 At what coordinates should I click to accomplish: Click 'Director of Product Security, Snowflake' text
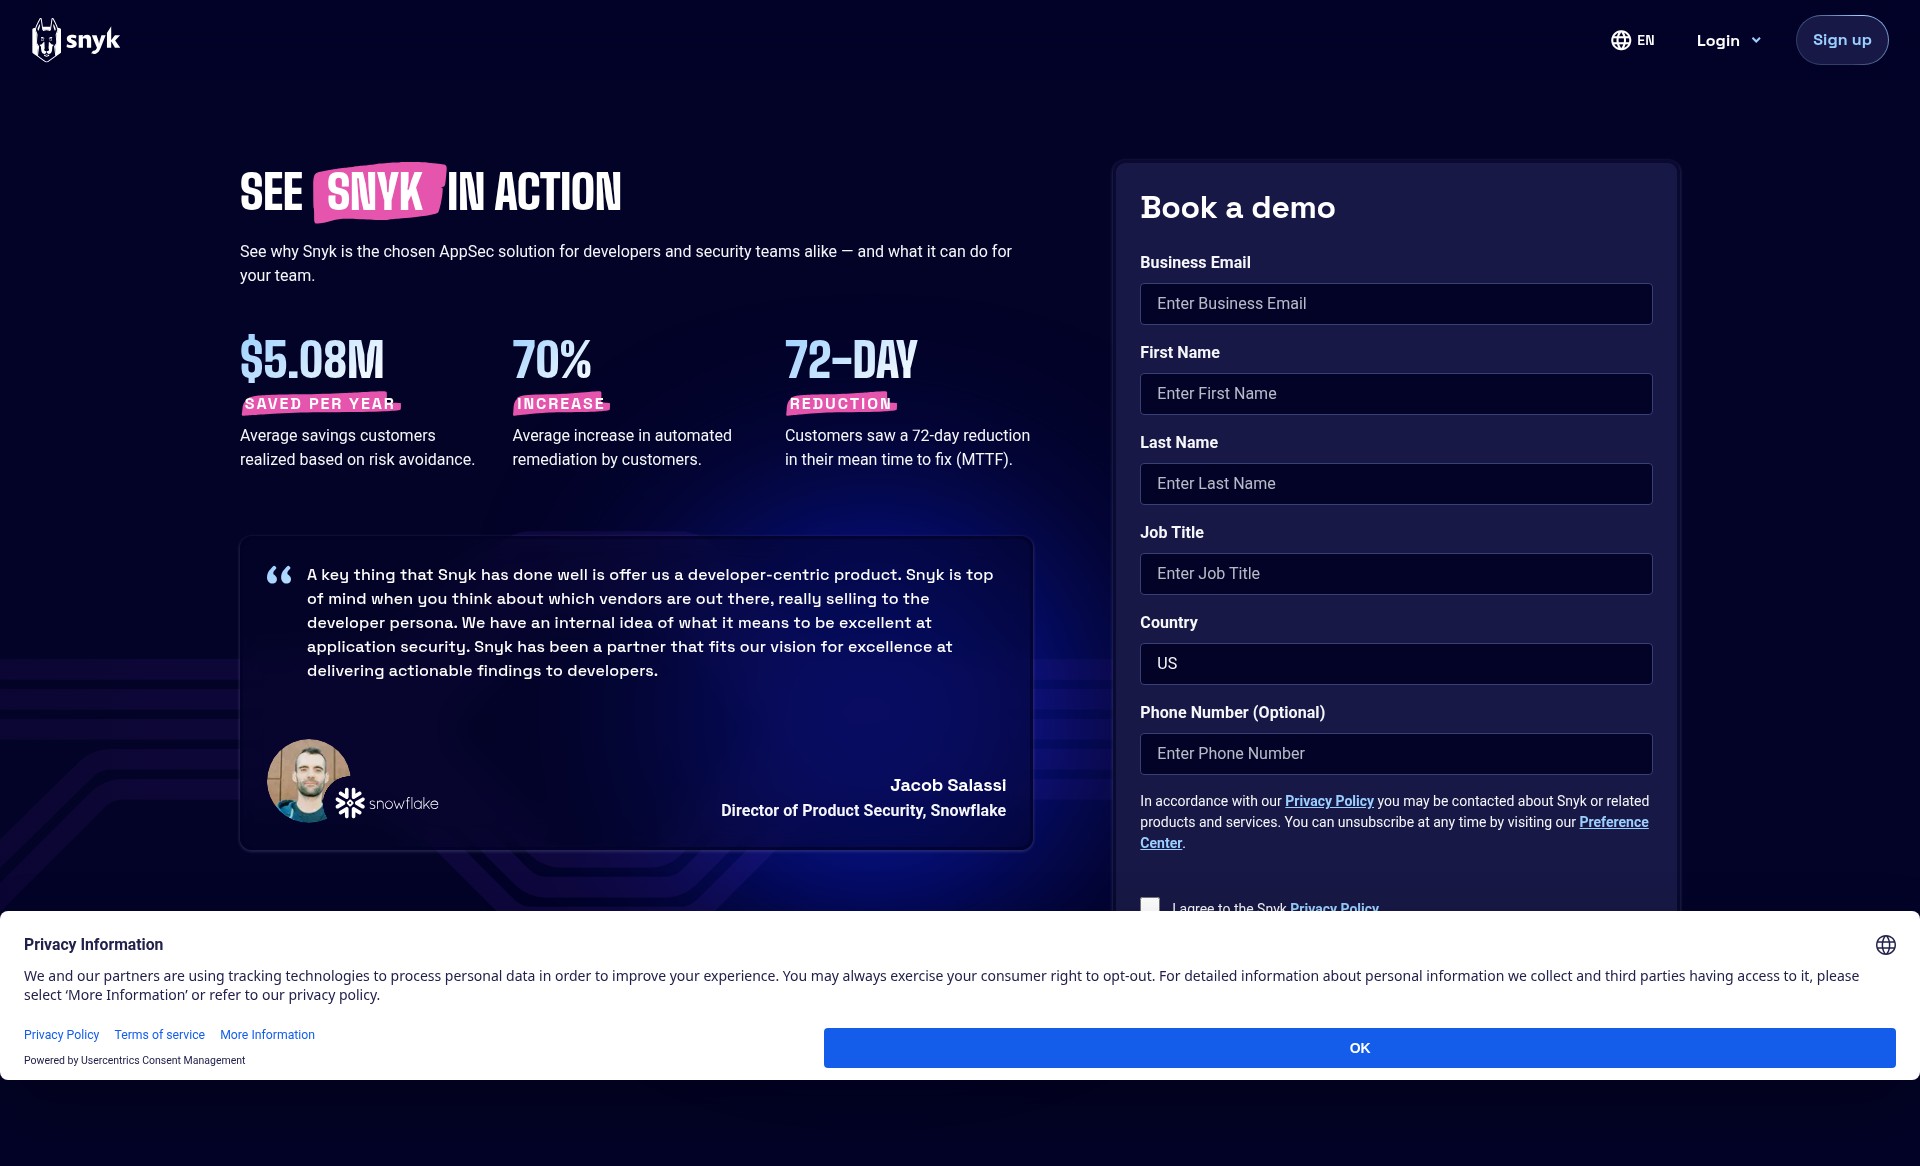point(863,810)
